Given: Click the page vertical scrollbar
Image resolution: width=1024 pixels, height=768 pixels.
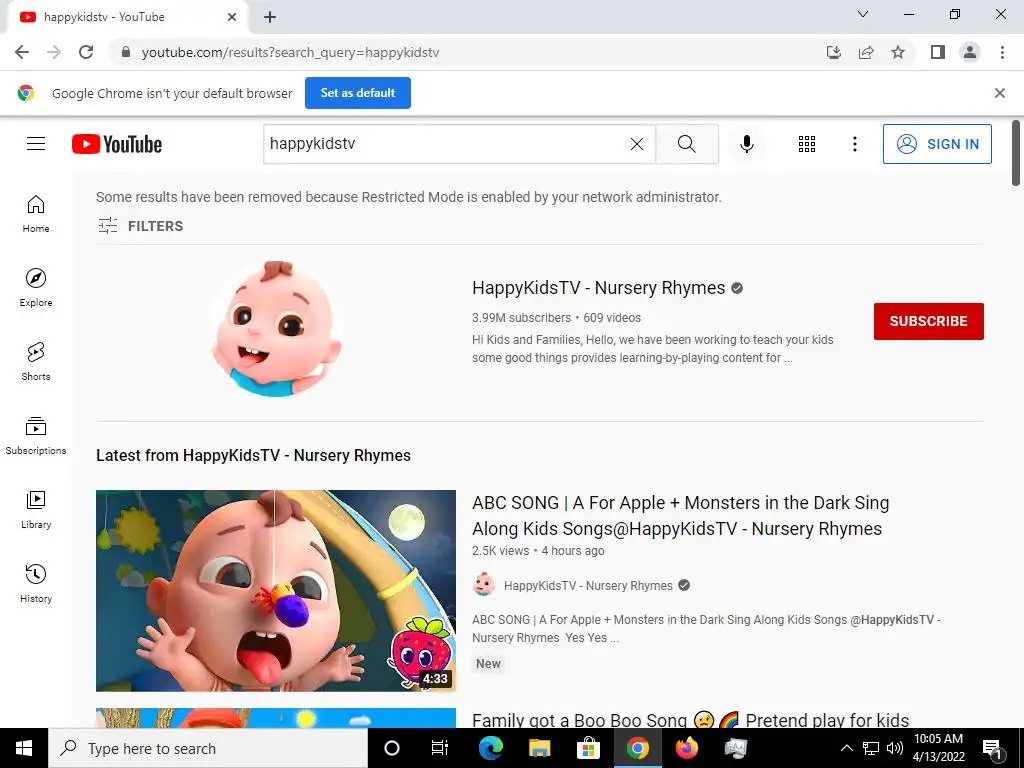Looking at the screenshot, I should [1016, 153].
